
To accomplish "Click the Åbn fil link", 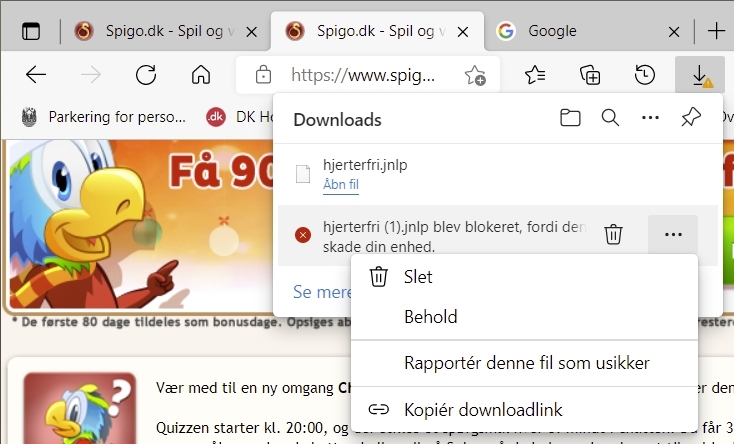I will coord(341,185).
